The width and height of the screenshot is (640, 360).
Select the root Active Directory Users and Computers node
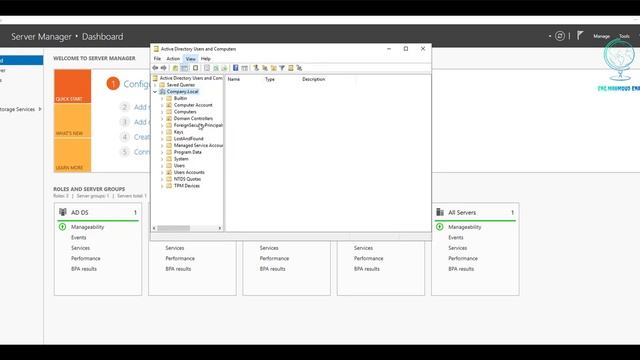[x=191, y=78]
